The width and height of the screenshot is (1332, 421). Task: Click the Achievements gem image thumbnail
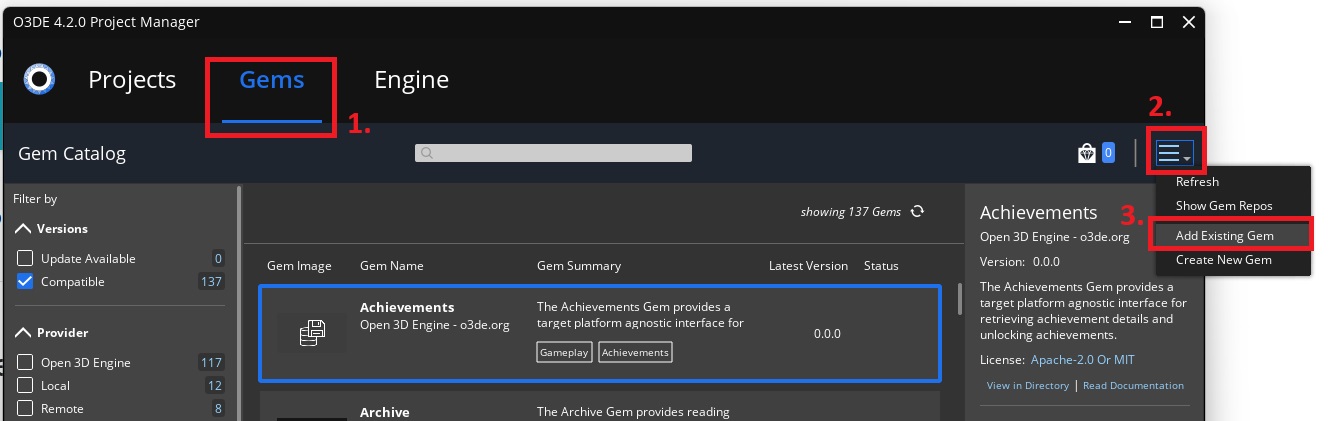point(312,333)
